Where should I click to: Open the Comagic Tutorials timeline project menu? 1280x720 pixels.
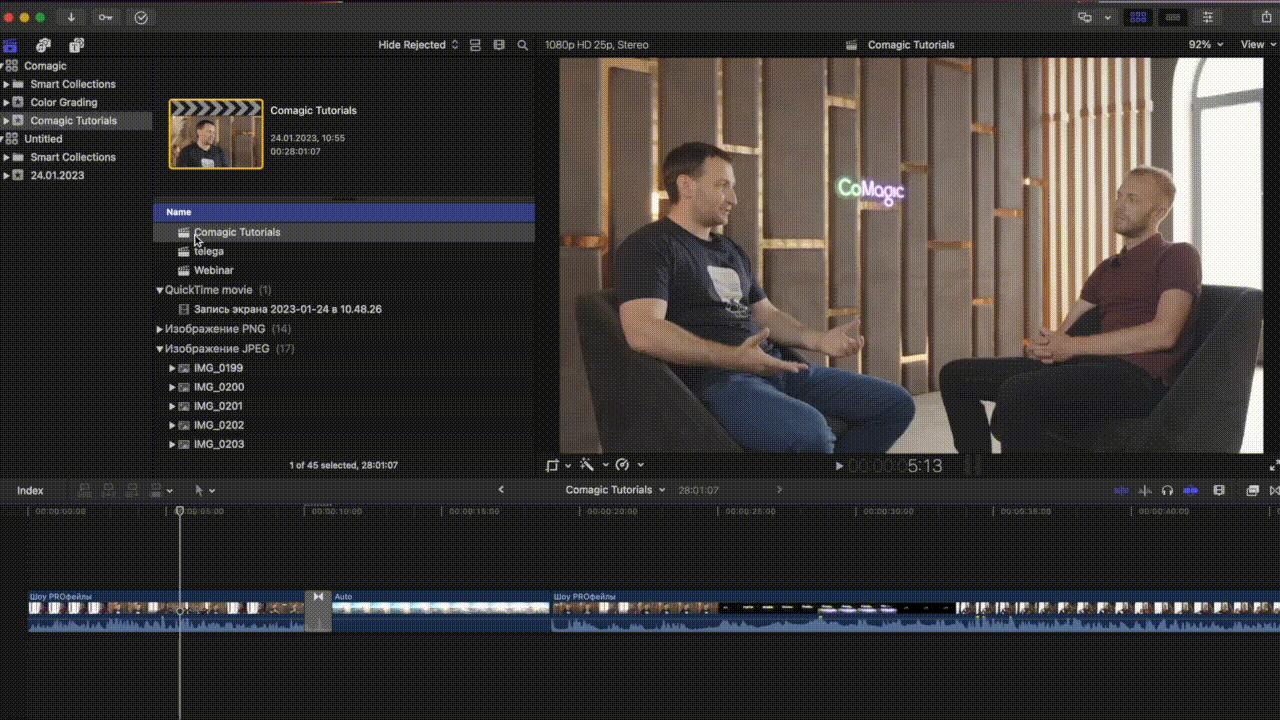(615, 490)
